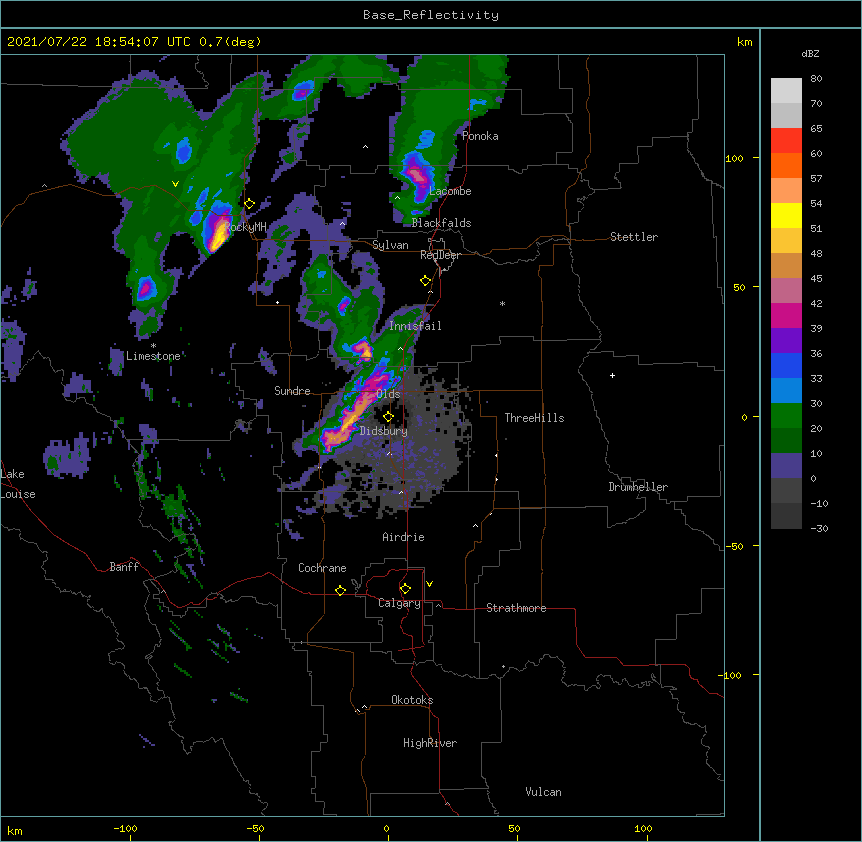Screen dimensions: 862x842
Task: Select the Olds town label
Action: [x=388, y=394]
